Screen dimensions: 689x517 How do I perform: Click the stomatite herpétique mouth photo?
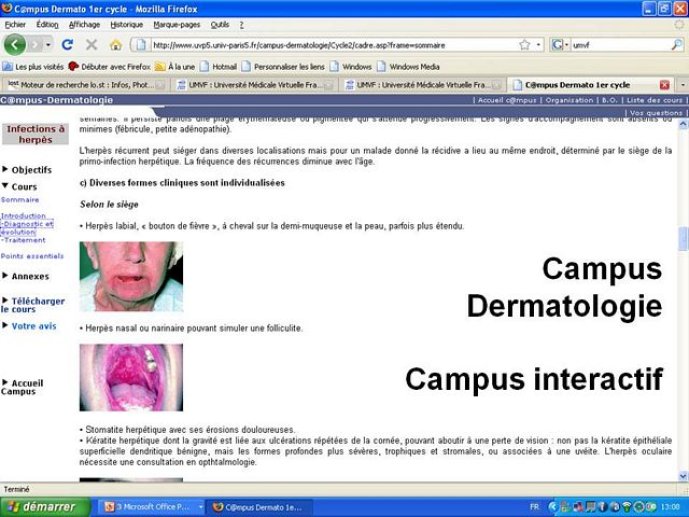pos(131,377)
